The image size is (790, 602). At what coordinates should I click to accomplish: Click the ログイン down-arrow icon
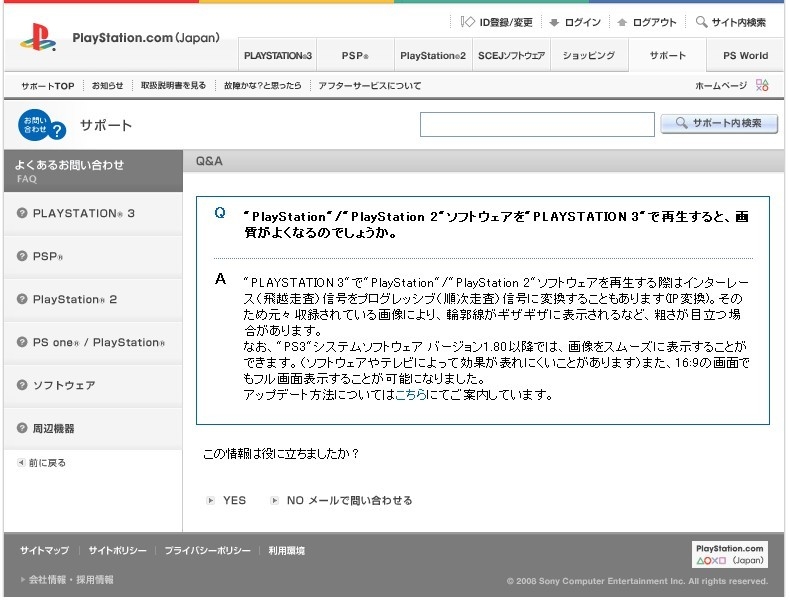[x=554, y=22]
